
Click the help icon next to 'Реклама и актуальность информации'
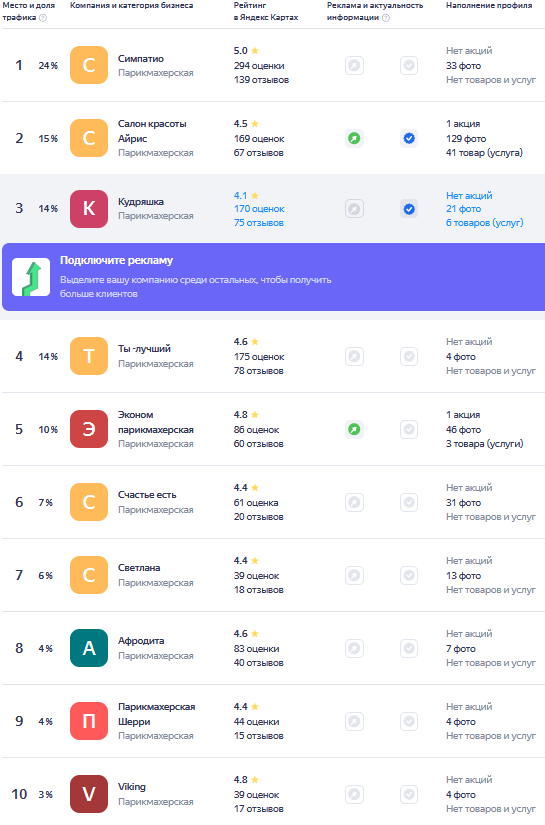(x=386, y=18)
